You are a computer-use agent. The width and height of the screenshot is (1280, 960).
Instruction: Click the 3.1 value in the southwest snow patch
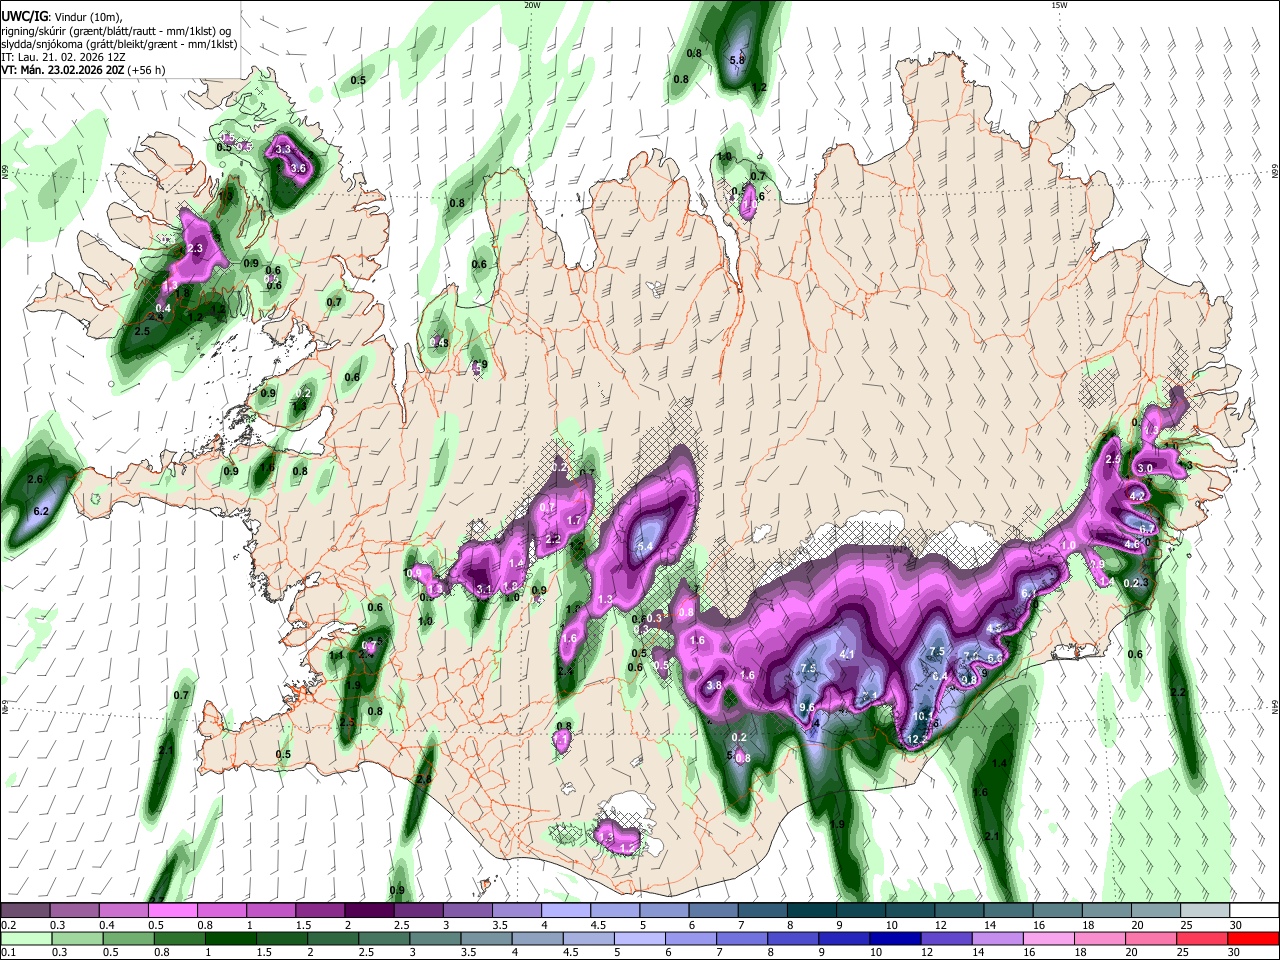pos(484,590)
